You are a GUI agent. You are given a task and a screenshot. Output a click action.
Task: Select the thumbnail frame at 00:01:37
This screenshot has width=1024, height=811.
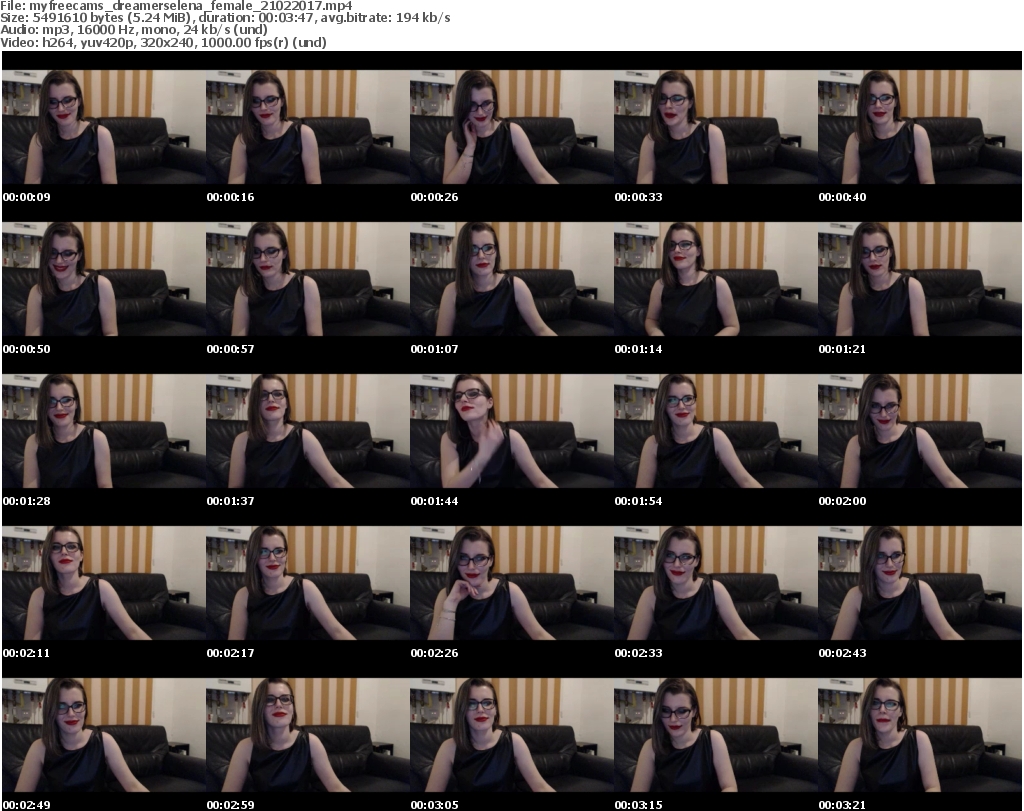click(x=308, y=431)
